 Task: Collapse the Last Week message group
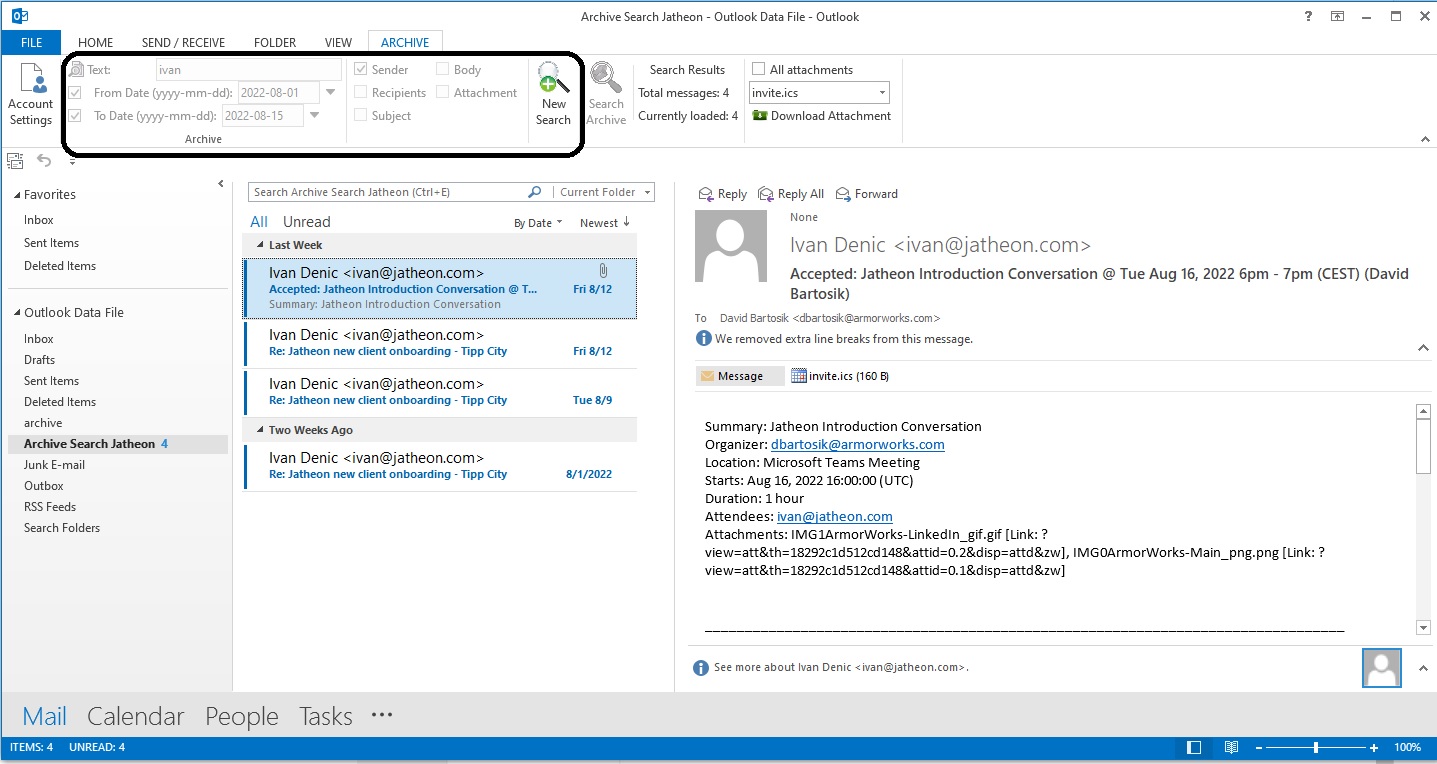261,245
